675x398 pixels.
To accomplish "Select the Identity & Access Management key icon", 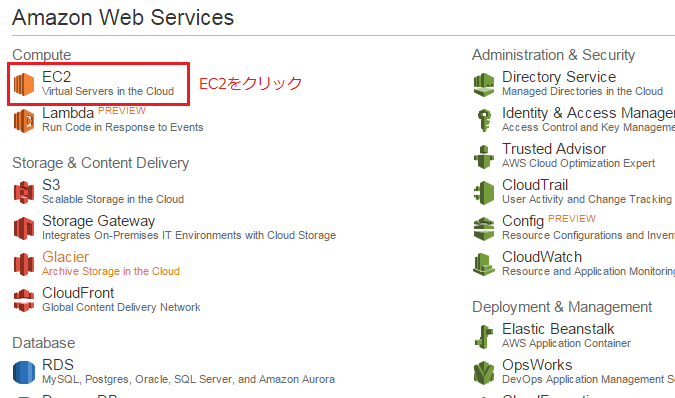I will (x=484, y=120).
